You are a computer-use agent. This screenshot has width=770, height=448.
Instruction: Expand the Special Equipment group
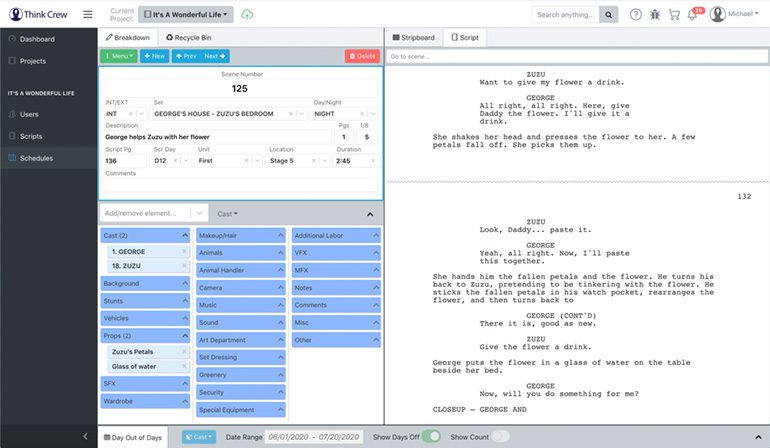point(241,410)
